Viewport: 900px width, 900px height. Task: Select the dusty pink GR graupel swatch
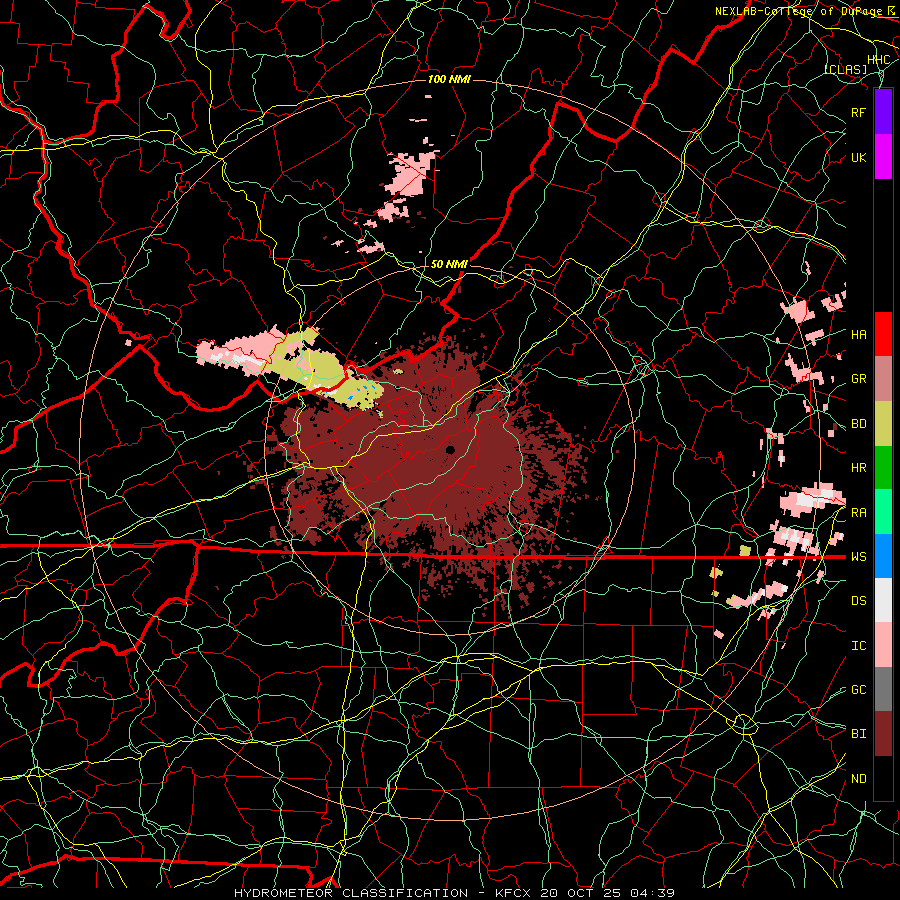click(x=883, y=379)
